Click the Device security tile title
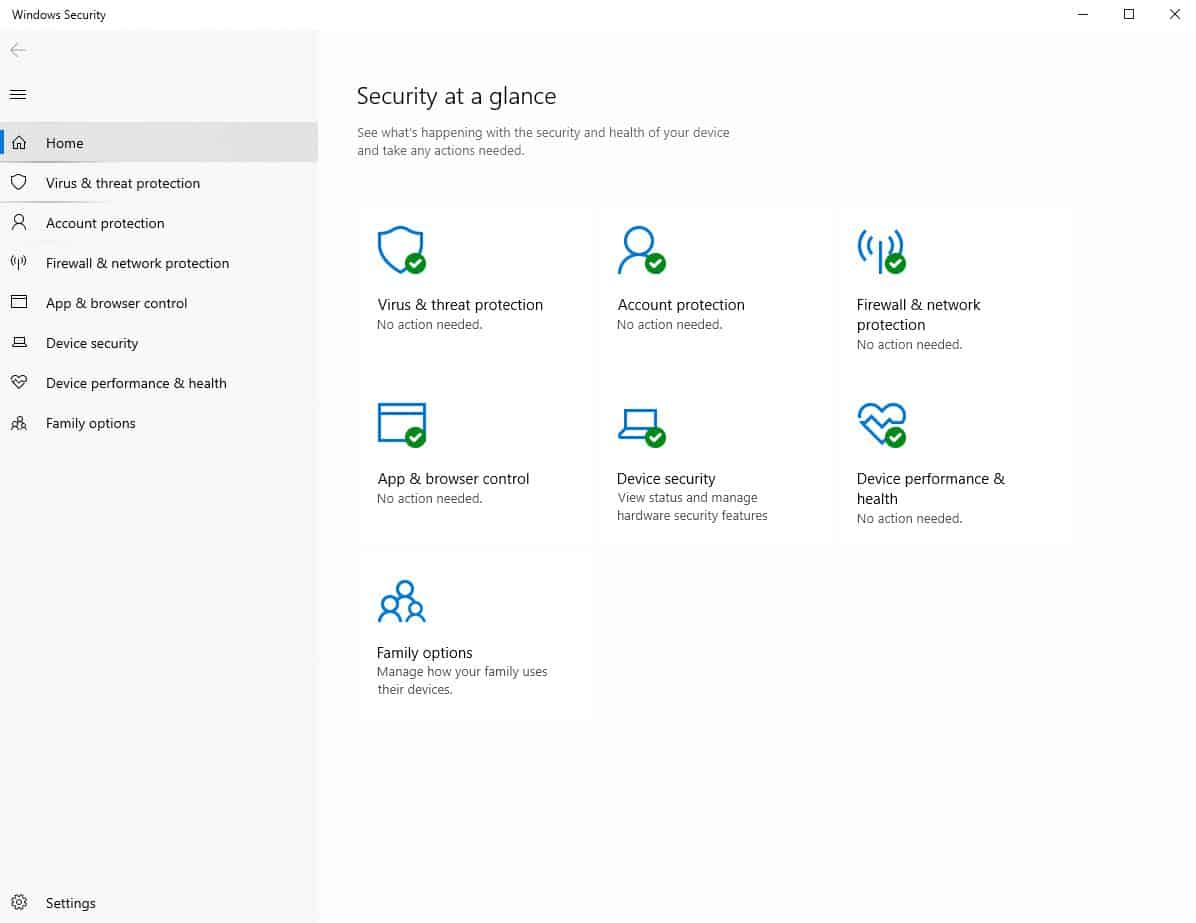1196x923 pixels. (x=666, y=478)
